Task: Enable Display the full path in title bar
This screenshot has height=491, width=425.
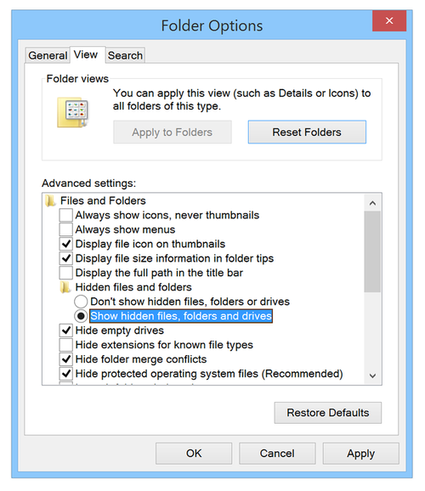Action: [66, 273]
